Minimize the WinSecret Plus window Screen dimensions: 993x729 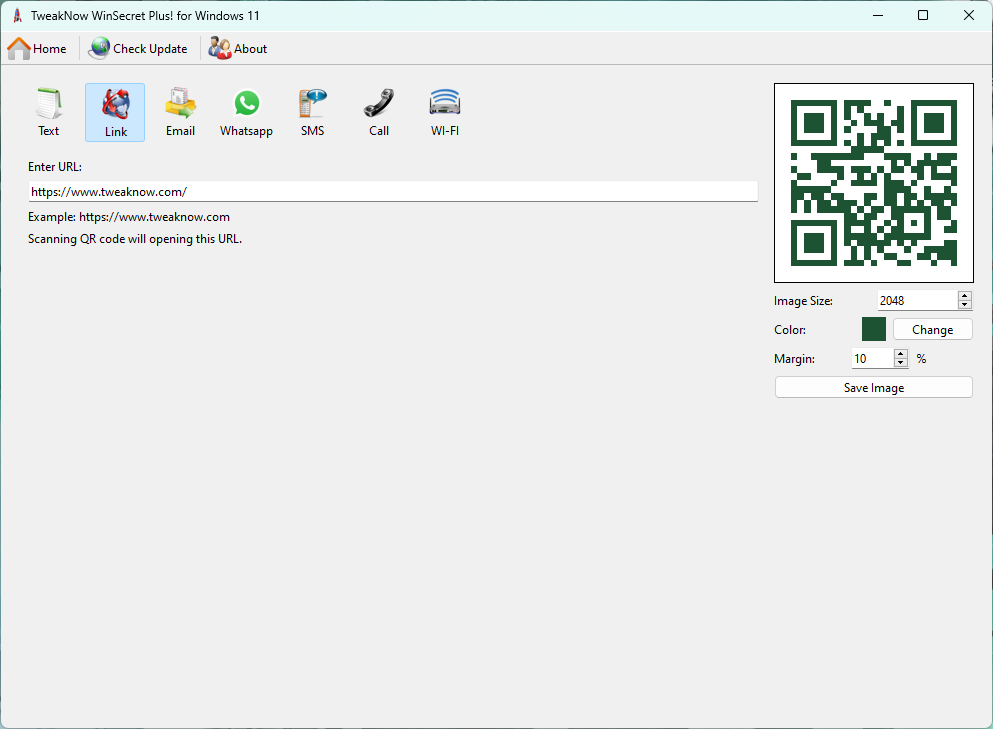pyautogui.click(x=878, y=15)
